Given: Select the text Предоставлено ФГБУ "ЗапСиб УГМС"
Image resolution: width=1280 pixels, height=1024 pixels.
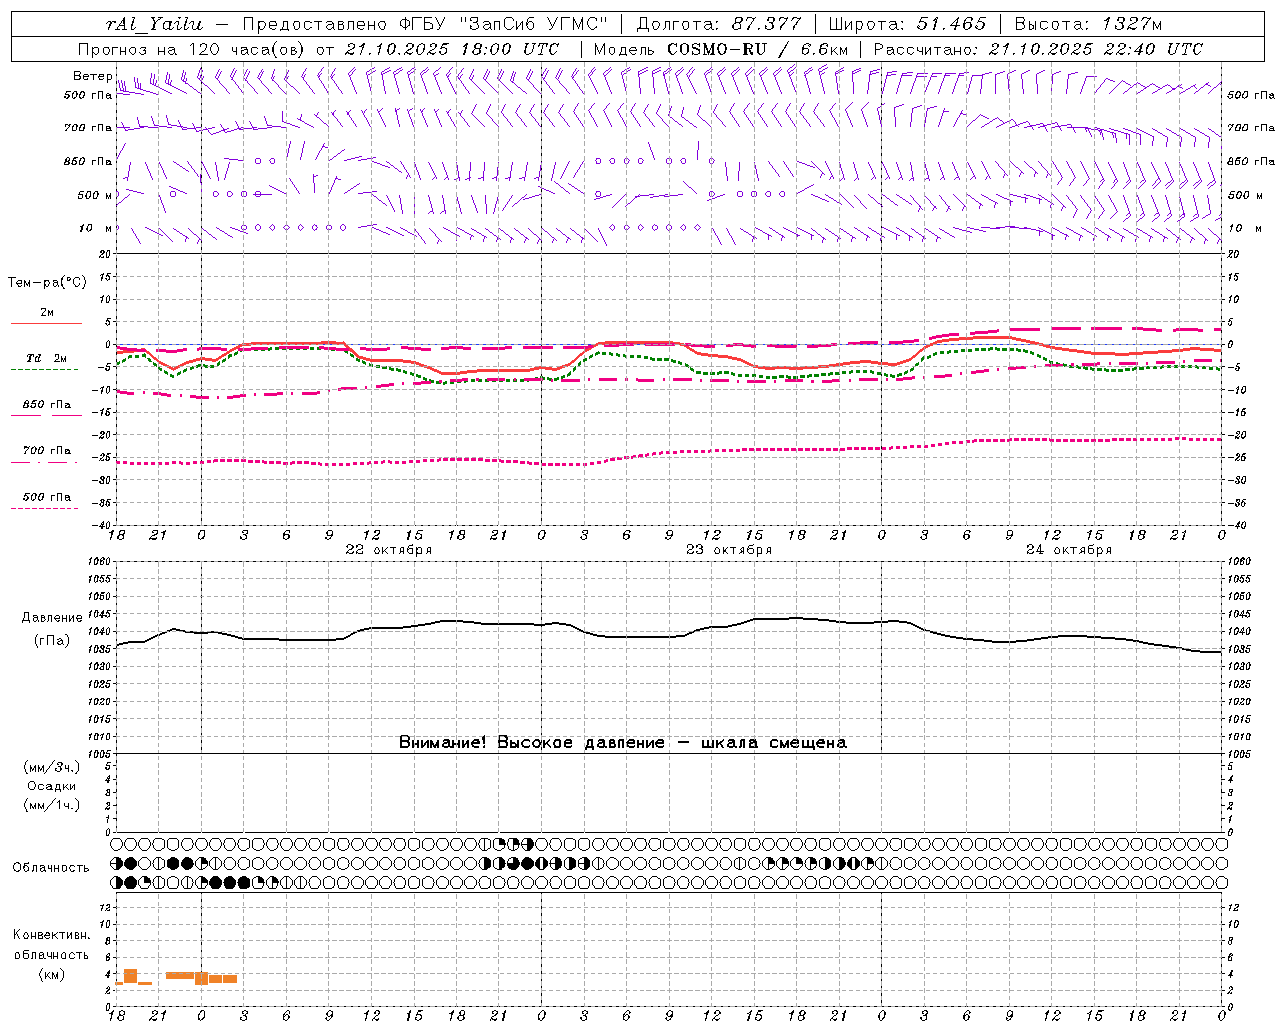Looking at the screenshot, I should [x=425, y=24].
